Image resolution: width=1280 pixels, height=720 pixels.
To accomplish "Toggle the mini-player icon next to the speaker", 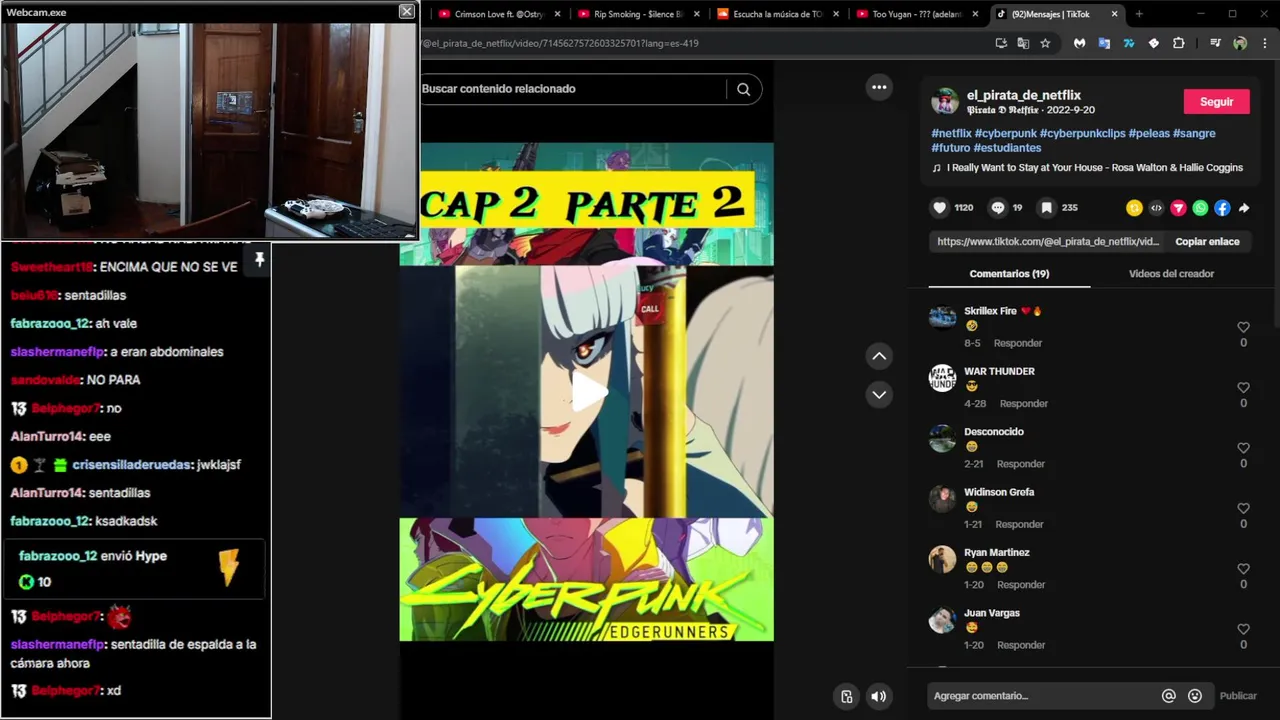I will 846,697.
